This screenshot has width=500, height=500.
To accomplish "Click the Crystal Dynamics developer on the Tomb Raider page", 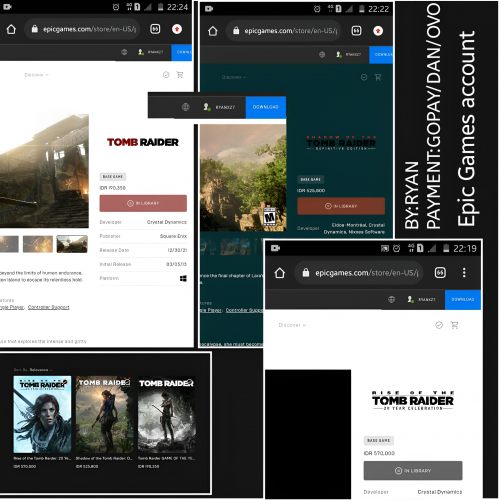I will coord(167,222).
